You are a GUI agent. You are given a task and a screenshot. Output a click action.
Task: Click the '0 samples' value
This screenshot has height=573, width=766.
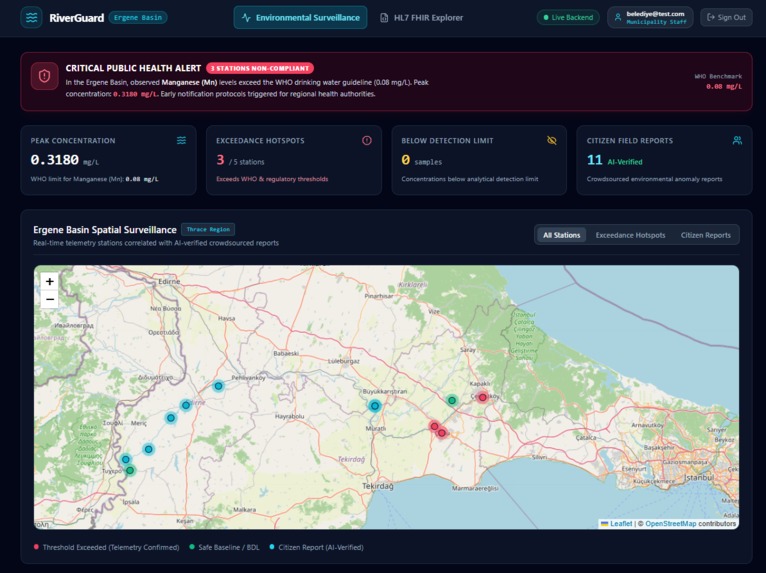pyautogui.click(x=422, y=160)
